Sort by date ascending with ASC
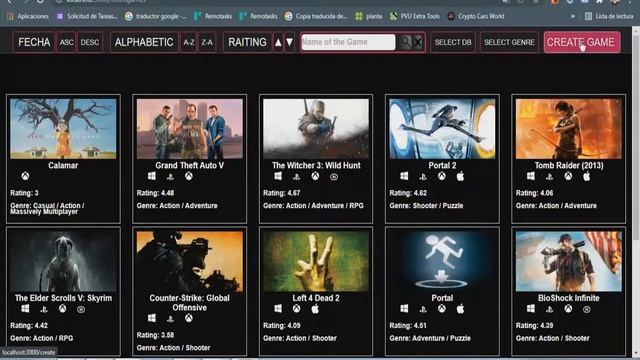The image size is (640, 360). point(67,42)
